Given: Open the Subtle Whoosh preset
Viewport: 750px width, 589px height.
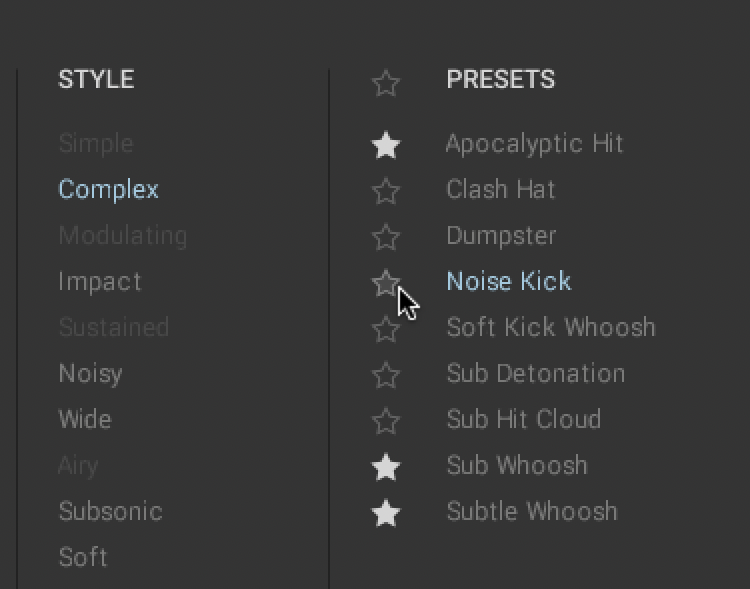Looking at the screenshot, I should pyautogui.click(x=531, y=512).
